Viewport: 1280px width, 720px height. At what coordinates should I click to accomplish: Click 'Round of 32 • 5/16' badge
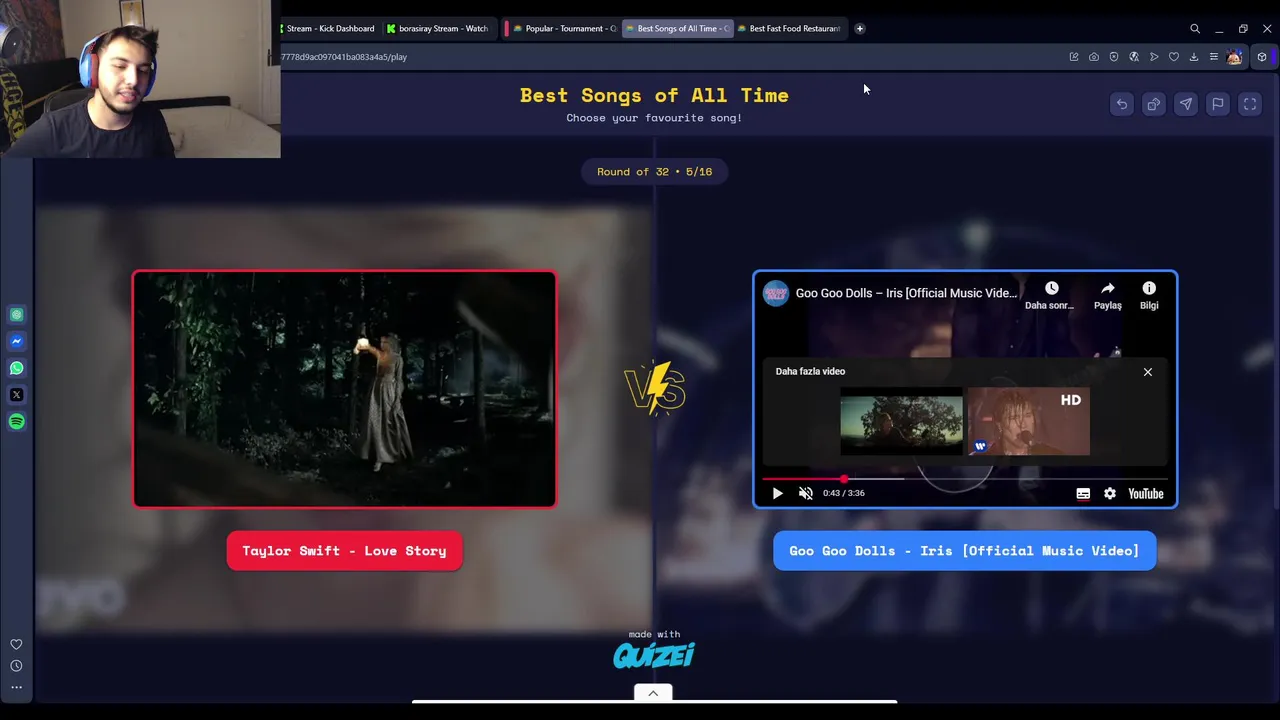pos(655,172)
